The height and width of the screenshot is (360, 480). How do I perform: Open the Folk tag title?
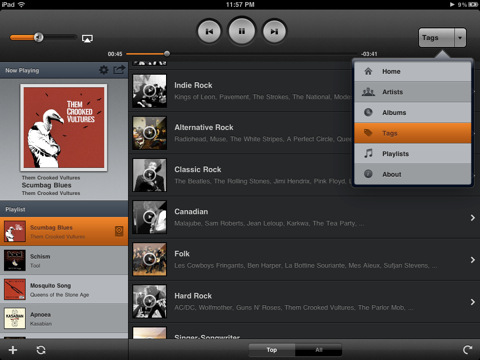182,254
